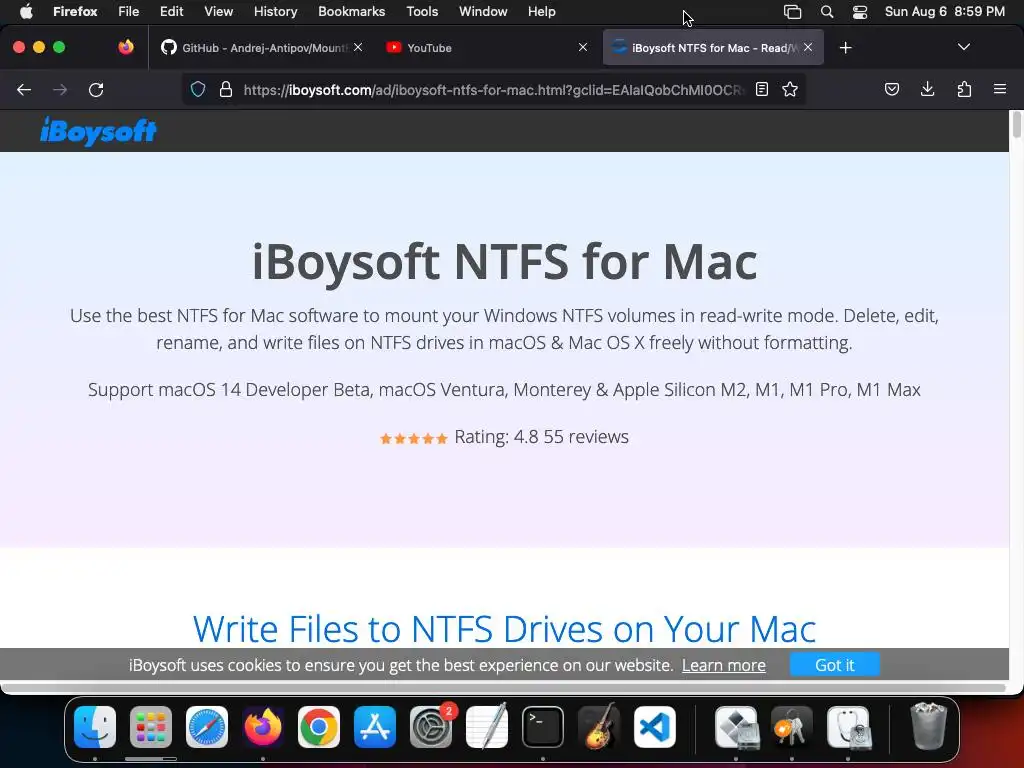Open Terminal from the dock

543,726
